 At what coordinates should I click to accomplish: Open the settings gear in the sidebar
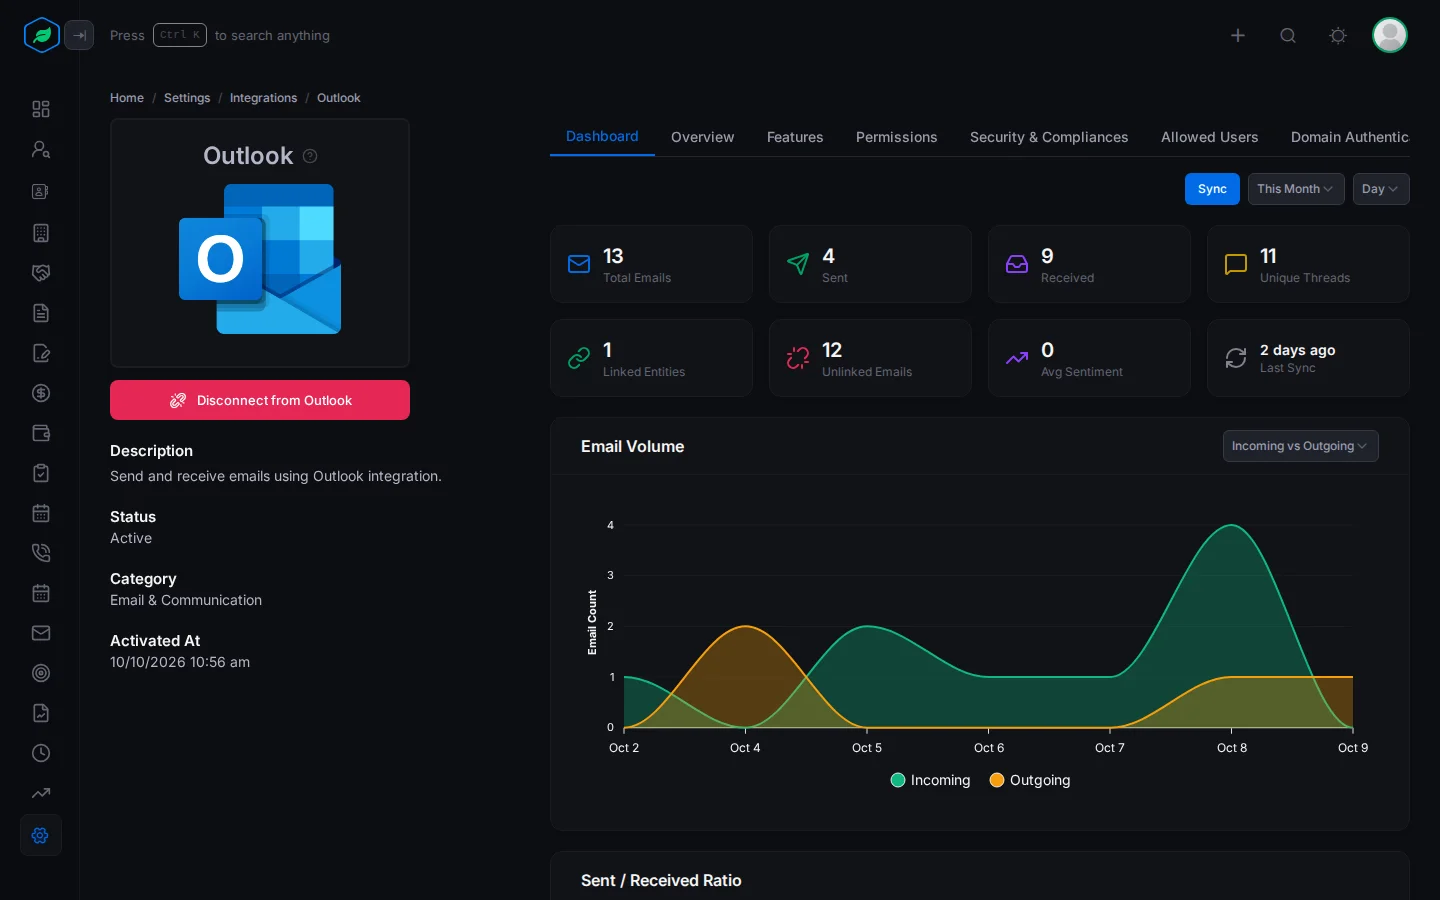click(41, 835)
